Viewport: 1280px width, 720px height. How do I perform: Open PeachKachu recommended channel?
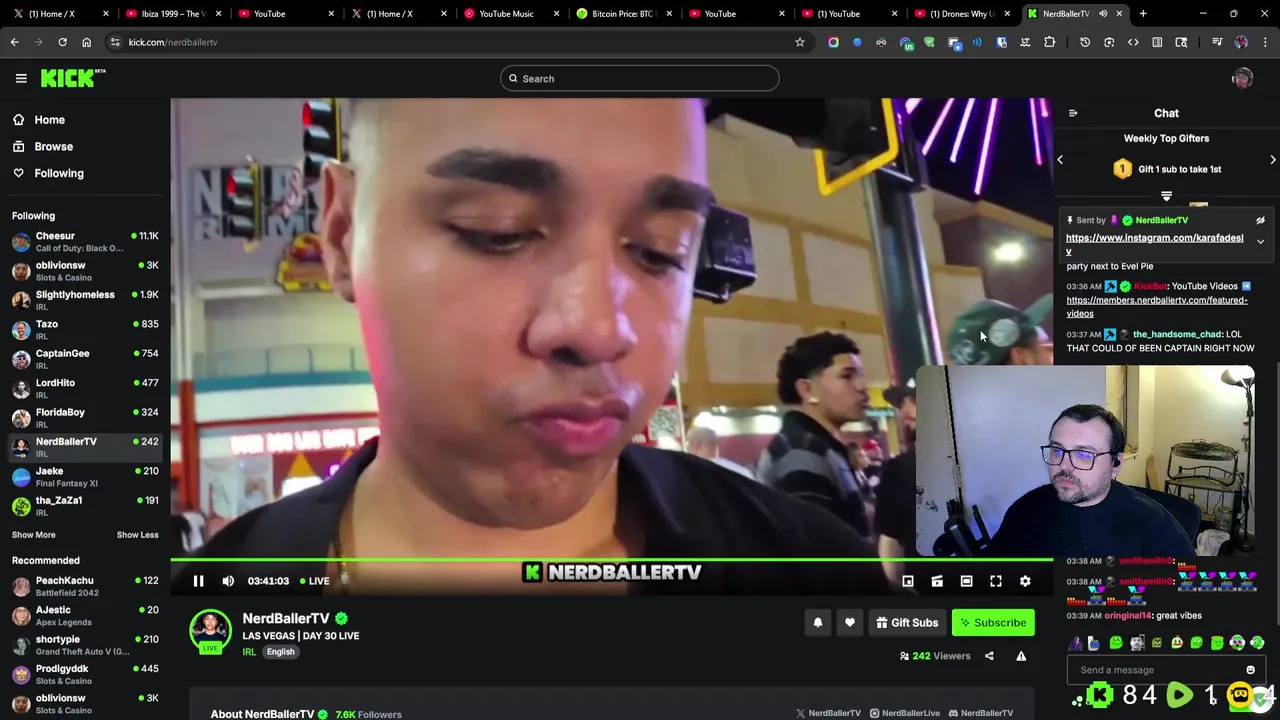[84, 587]
